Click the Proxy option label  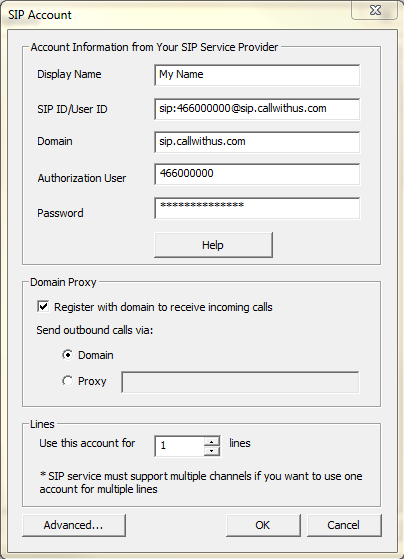point(92,381)
